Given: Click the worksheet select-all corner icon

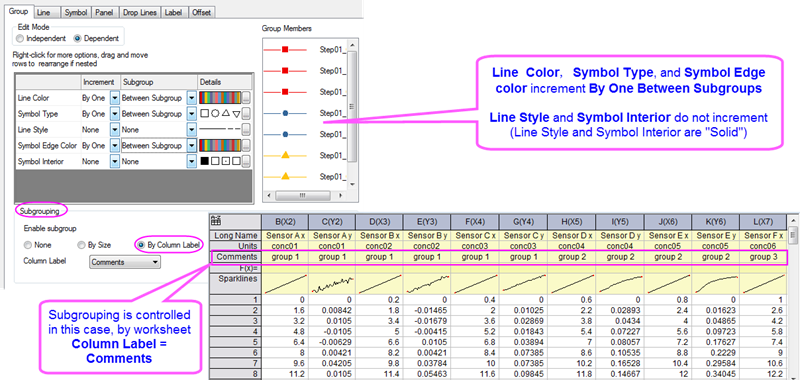Looking at the screenshot, I should click(x=216, y=222).
